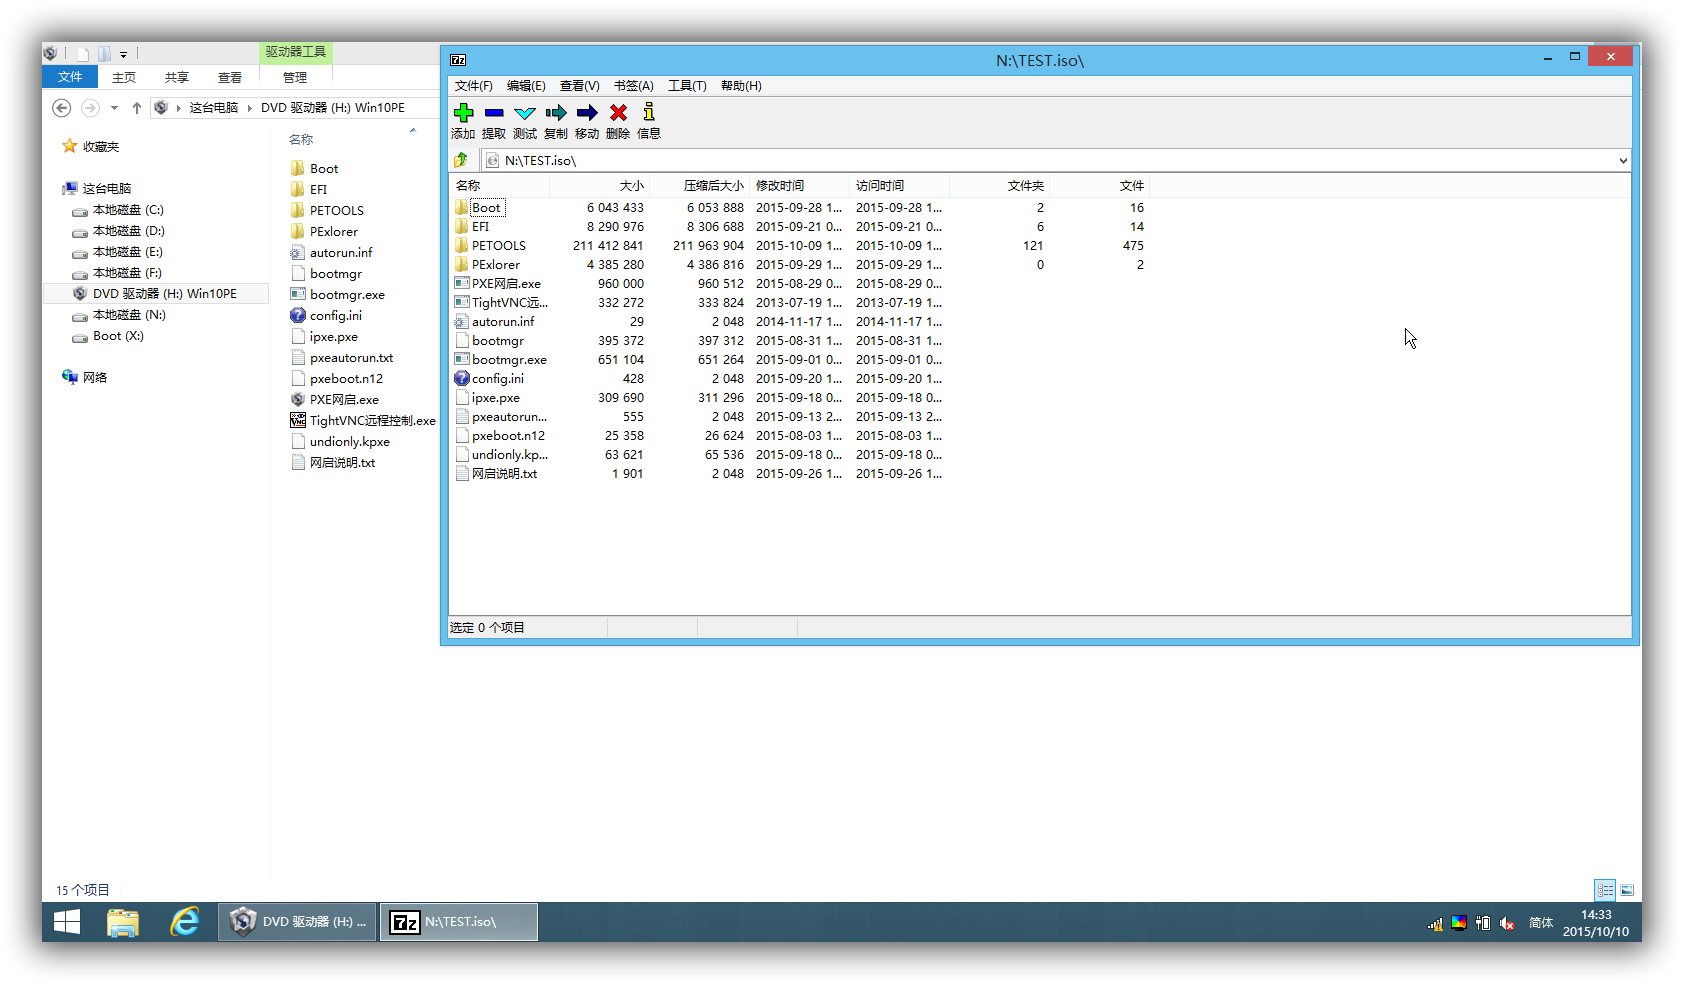
Task: Sort by 修改时间 column header
Action: pos(799,186)
